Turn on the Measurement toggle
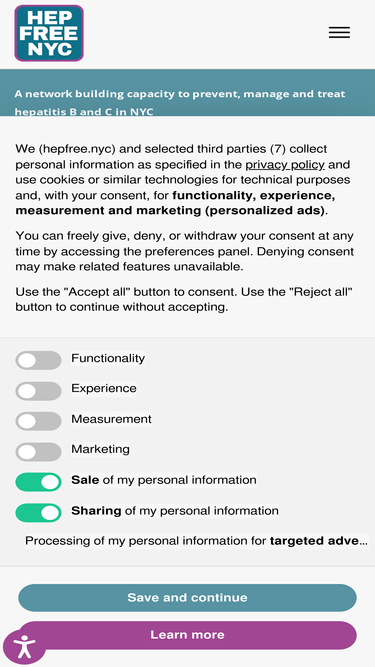Viewport: 375px width, 667px height. pos(38,421)
